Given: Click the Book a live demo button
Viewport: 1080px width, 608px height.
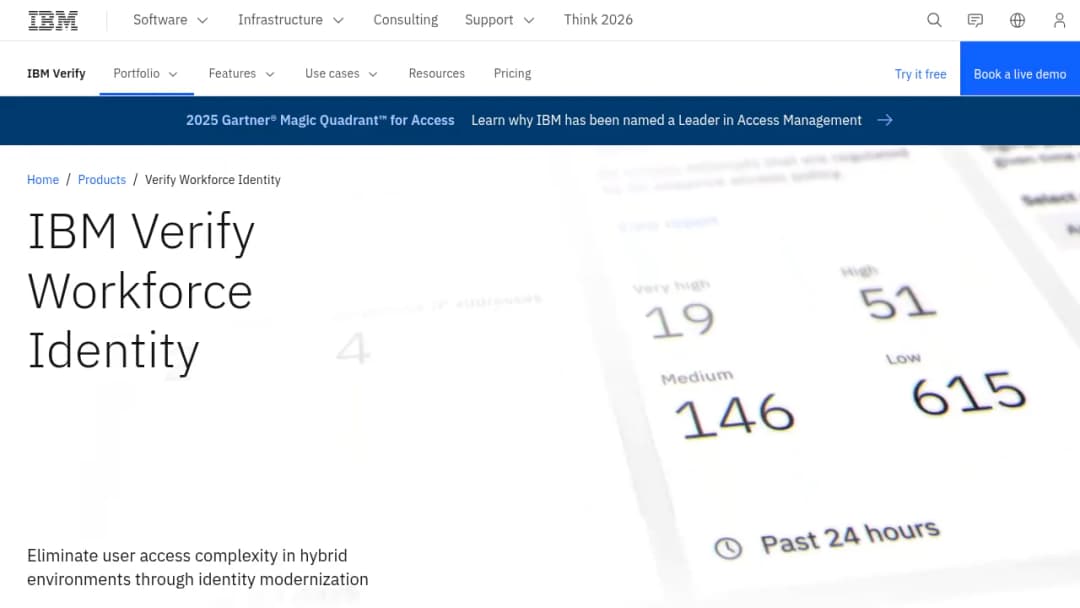Looking at the screenshot, I should [x=1020, y=68].
